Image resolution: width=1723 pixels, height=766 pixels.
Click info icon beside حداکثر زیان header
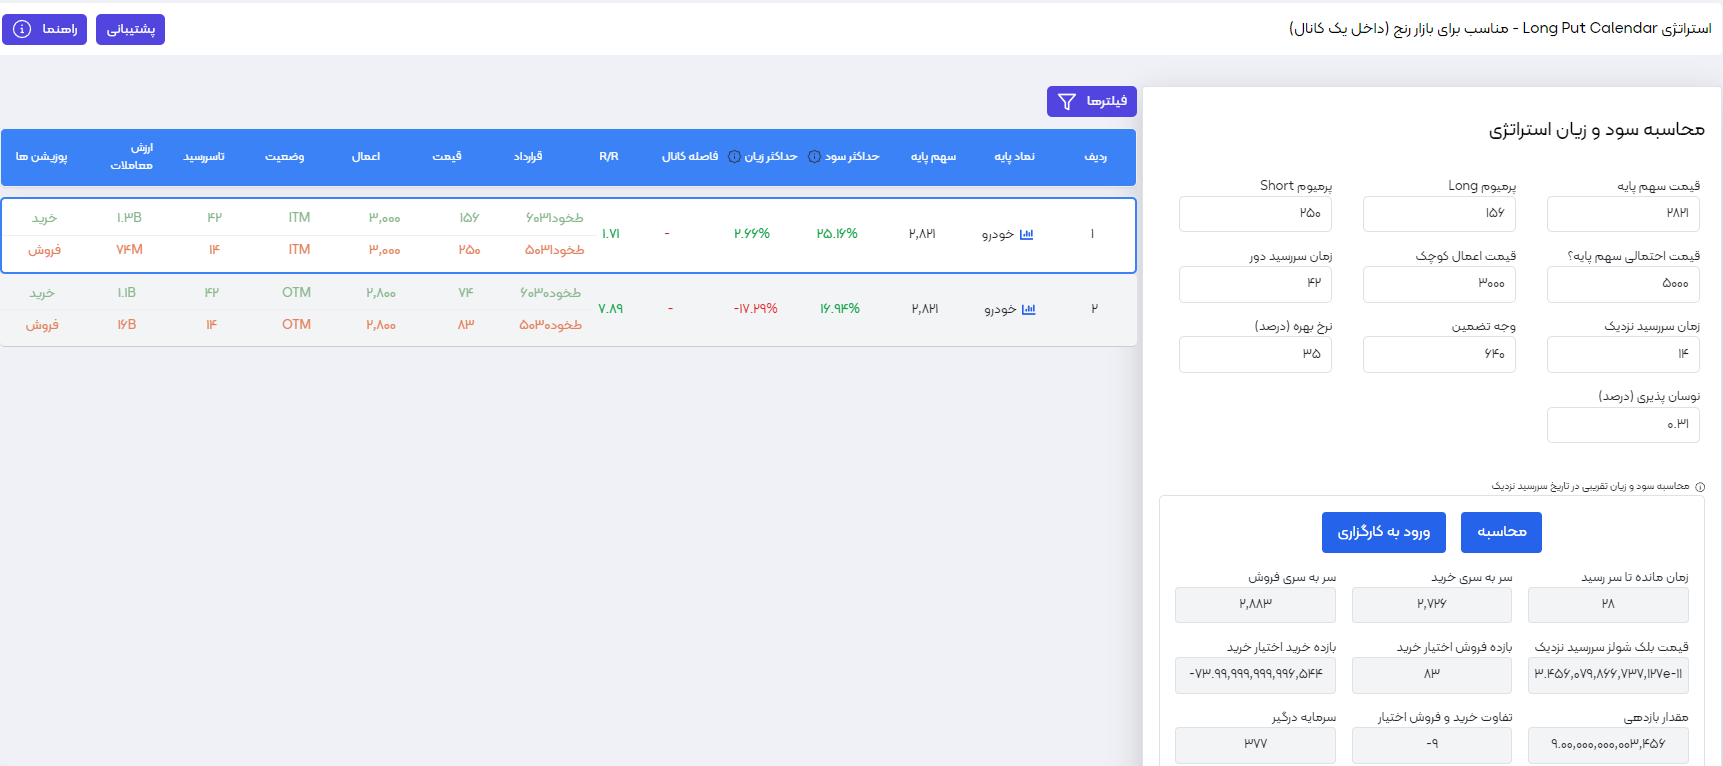(x=734, y=157)
